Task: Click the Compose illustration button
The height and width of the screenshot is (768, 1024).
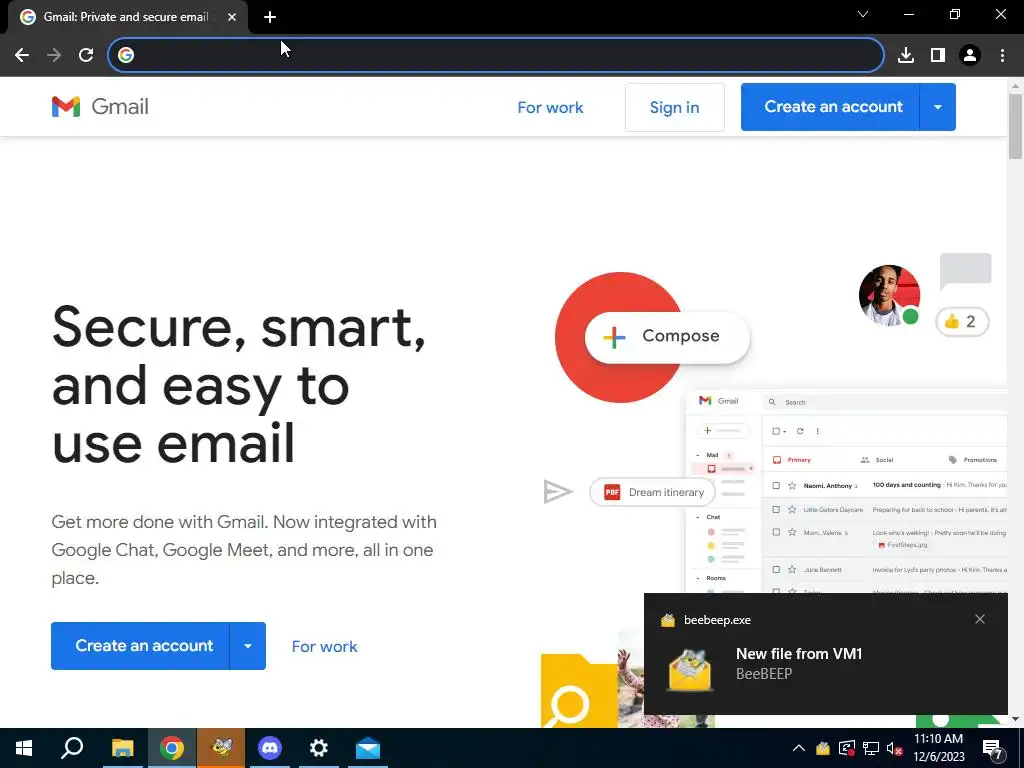Action: [x=667, y=337]
